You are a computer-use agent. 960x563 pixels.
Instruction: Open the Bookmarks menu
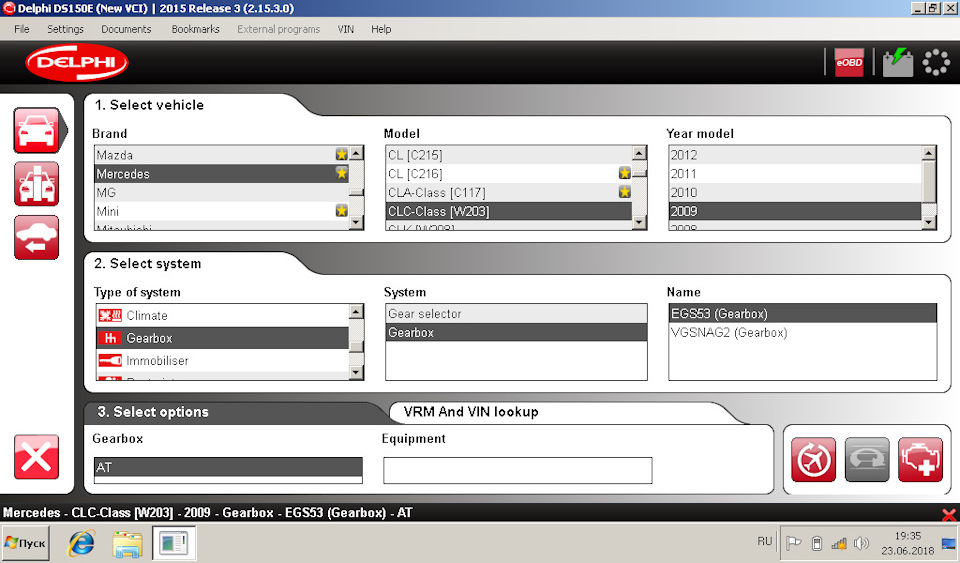coord(195,29)
